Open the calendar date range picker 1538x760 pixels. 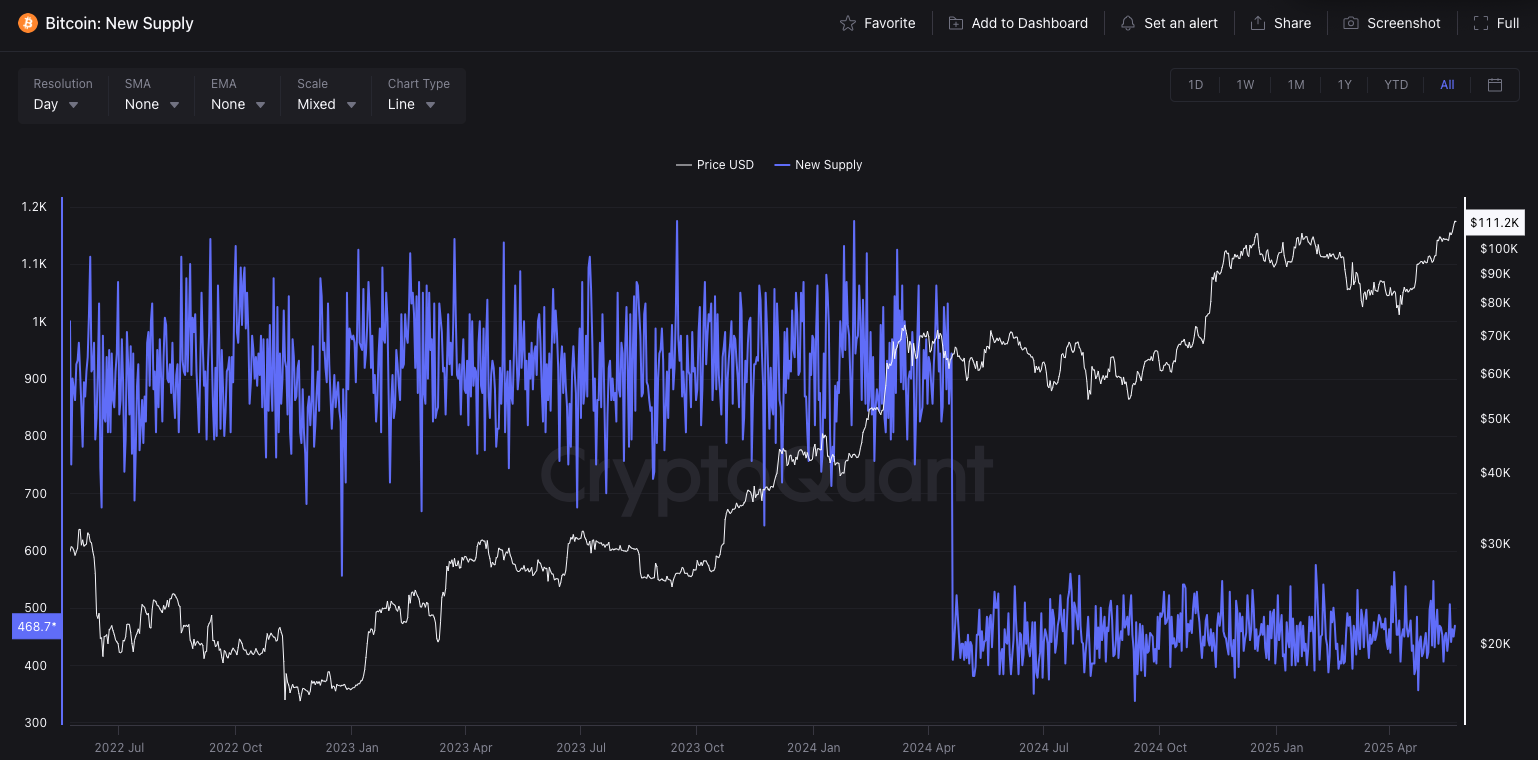point(1495,85)
